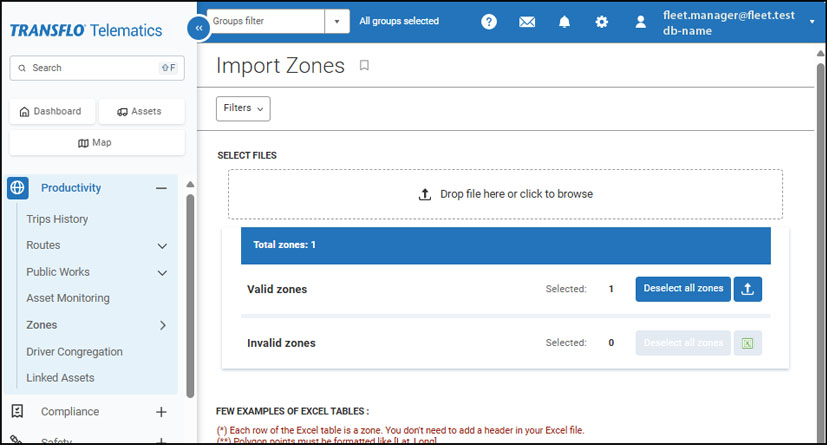The width and height of the screenshot is (827, 445).
Task: Open notifications bell icon
Action: (565, 21)
